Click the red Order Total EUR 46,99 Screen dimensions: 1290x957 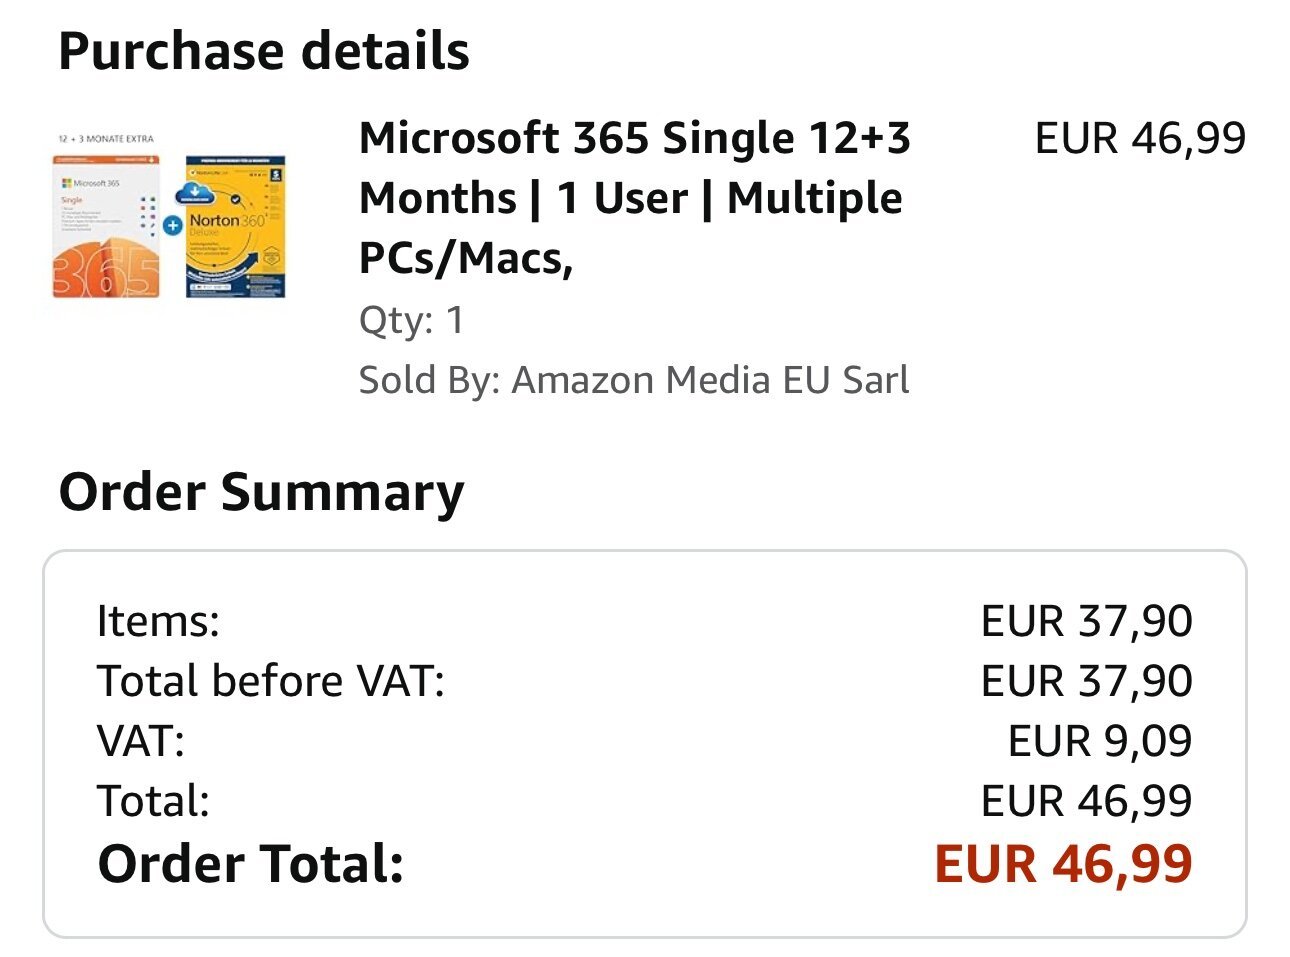pyautogui.click(x=1063, y=863)
